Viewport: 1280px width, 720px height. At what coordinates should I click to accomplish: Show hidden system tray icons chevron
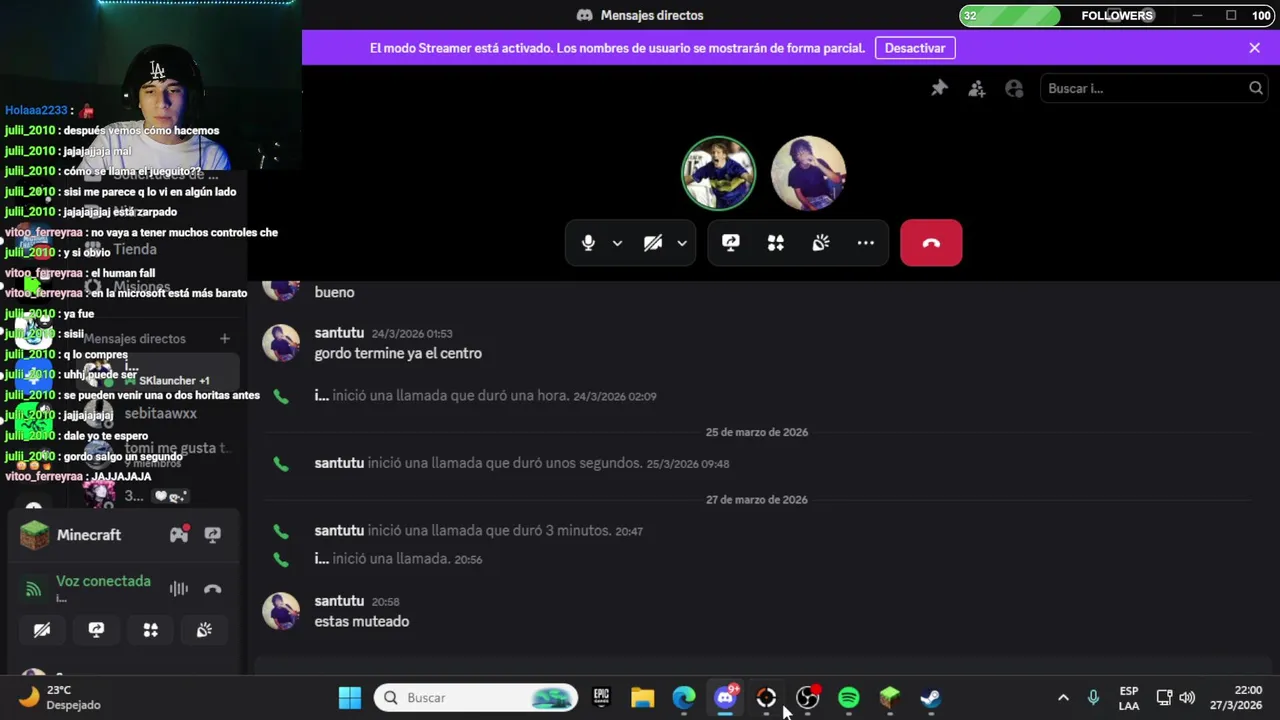point(1063,698)
